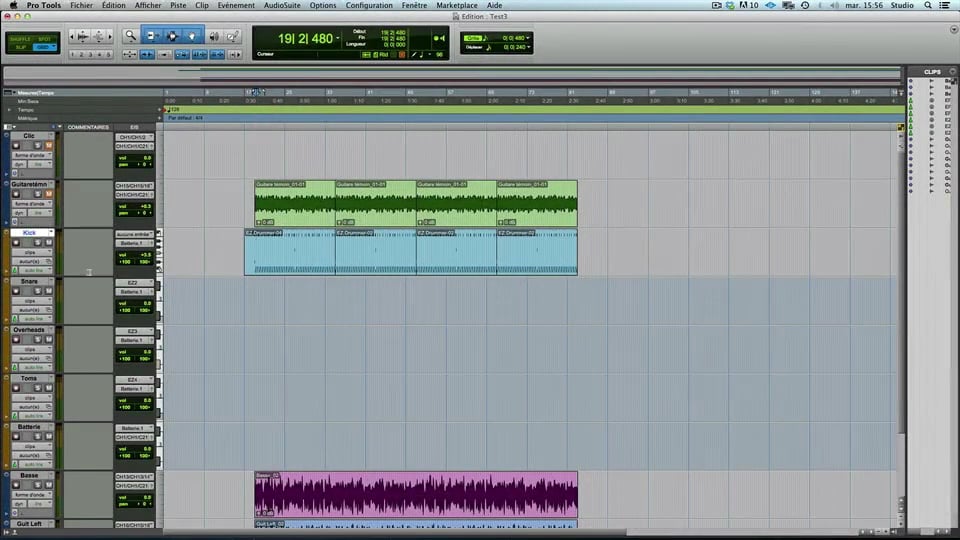Click the horizontal zoom-out arrow button
The width and height of the screenshot is (960, 540).
(72, 37)
